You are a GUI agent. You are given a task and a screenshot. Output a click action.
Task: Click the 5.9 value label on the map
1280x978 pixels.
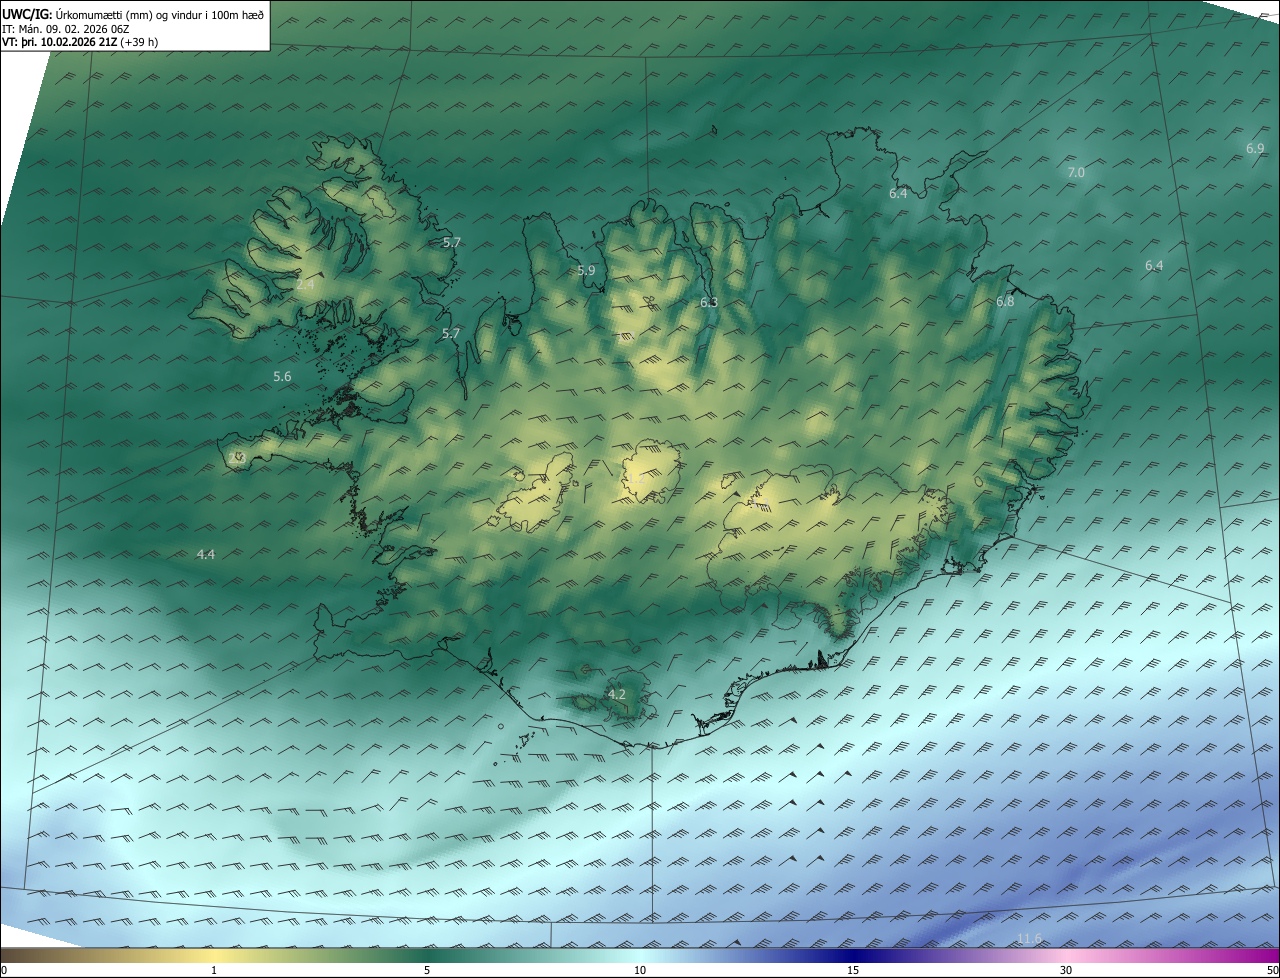coord(586,271)
